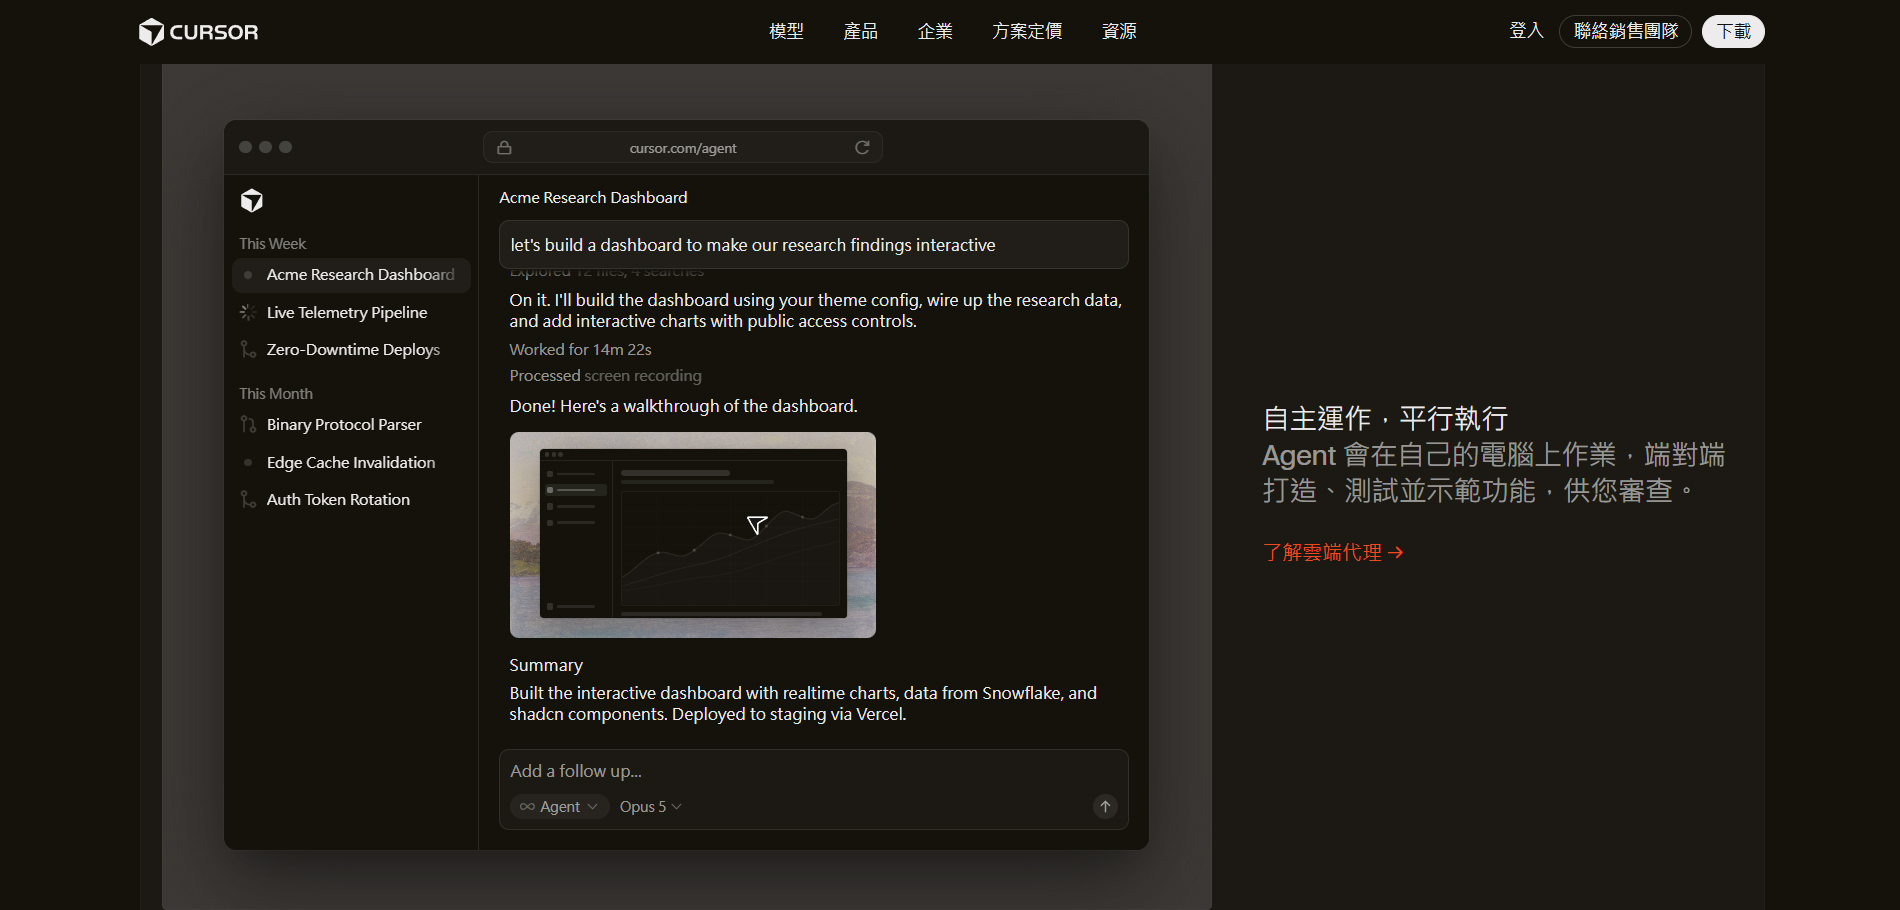Open the 模型 menu
Screen dimensions: 1900x910
pyautogui.click(x=786, y=32)
